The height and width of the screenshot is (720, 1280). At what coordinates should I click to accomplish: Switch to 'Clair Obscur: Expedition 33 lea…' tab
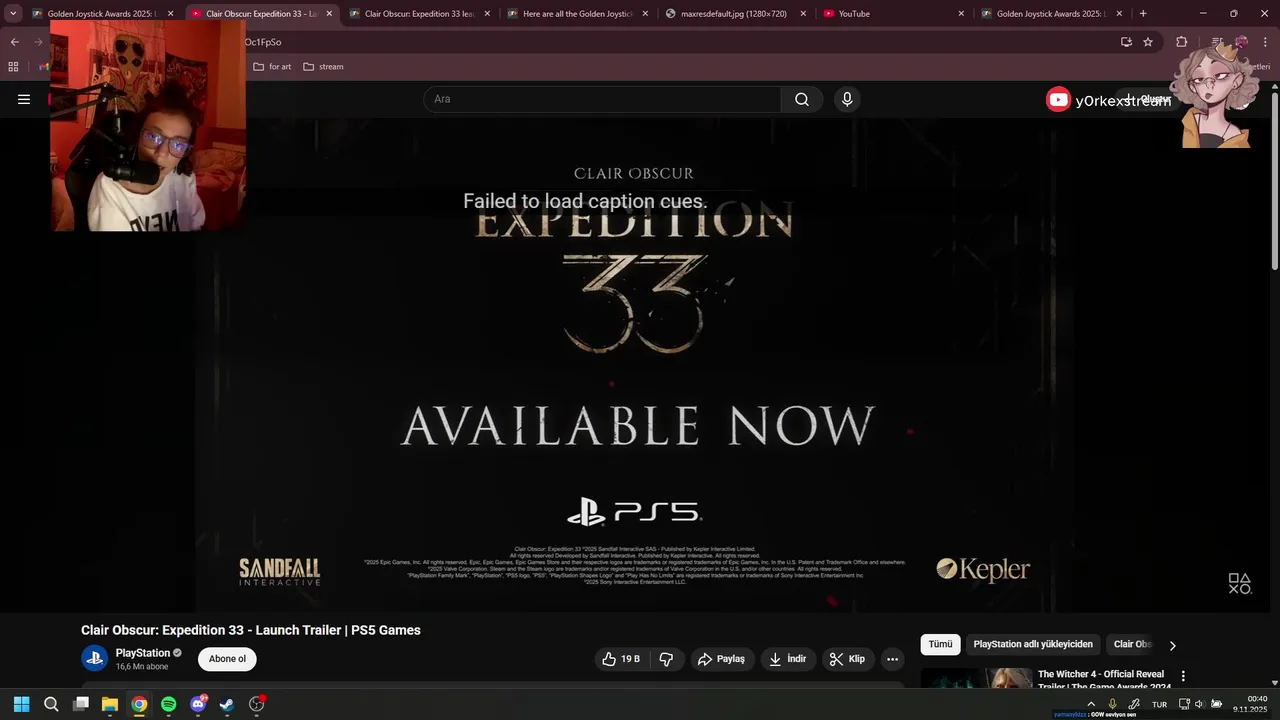[416, 14]
